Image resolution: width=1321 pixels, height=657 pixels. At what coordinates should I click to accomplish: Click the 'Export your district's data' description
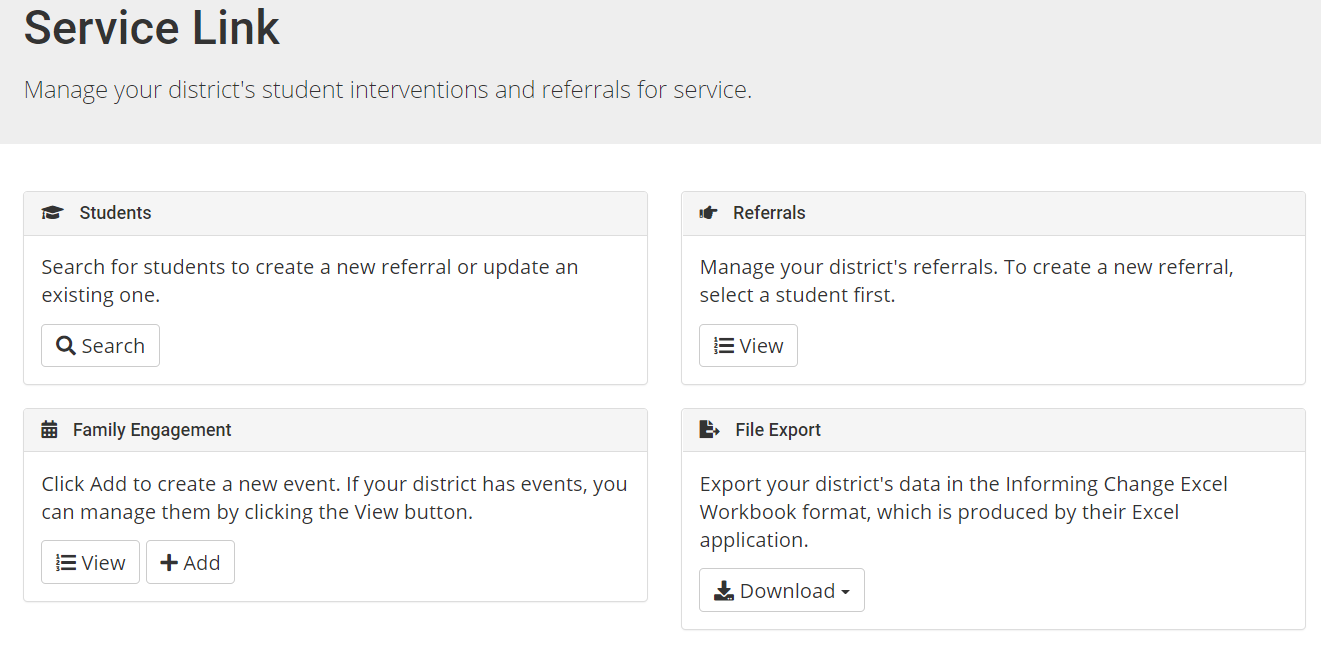click(964, 512)
